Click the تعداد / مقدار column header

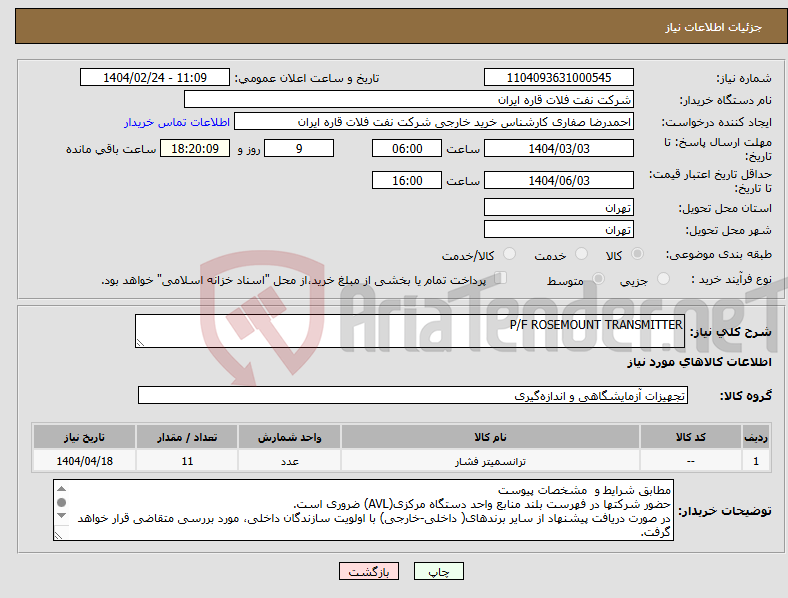(187, 437)
